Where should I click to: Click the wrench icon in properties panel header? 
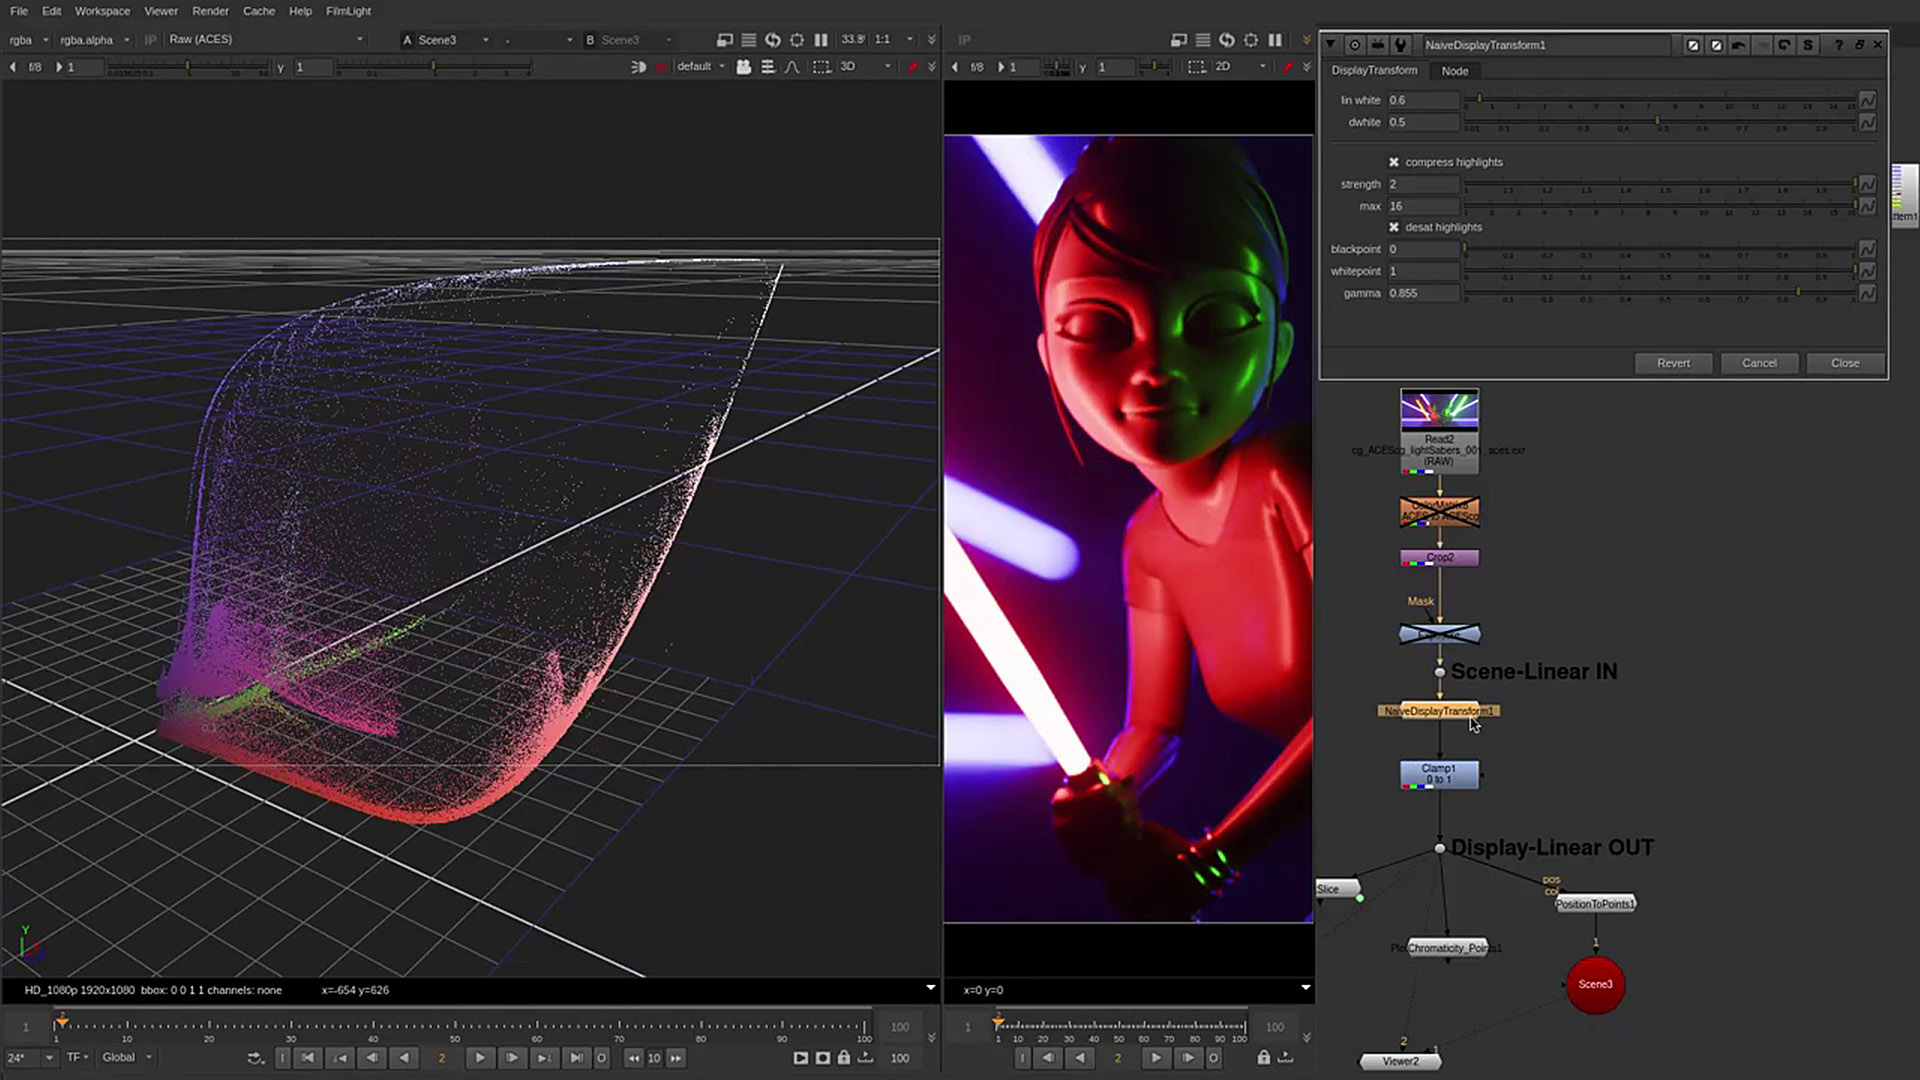(x=1401, y=45)
